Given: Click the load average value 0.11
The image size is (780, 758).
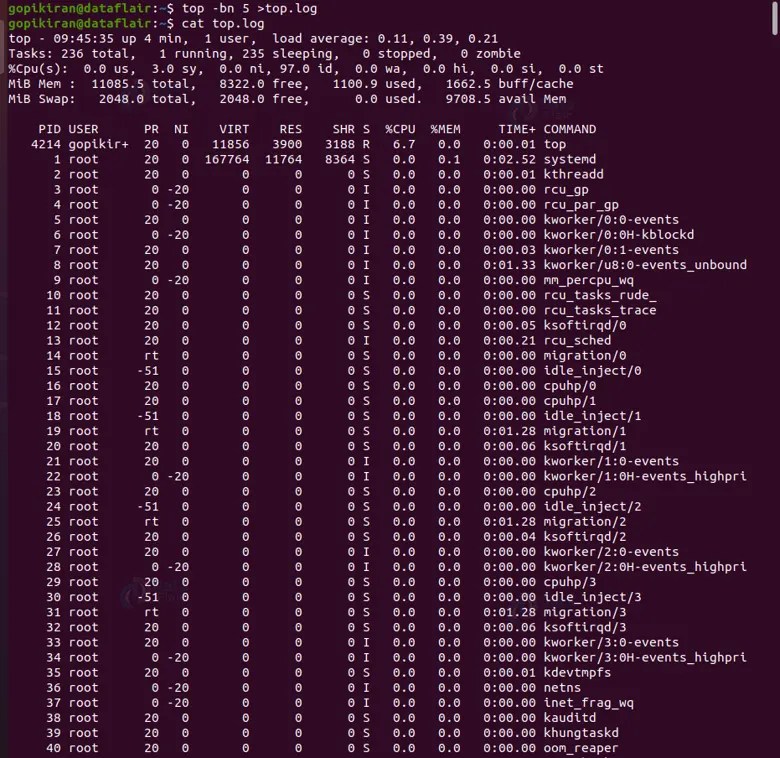Looking at the screenshot, I should pyautogui.click(x=392, y=39).
